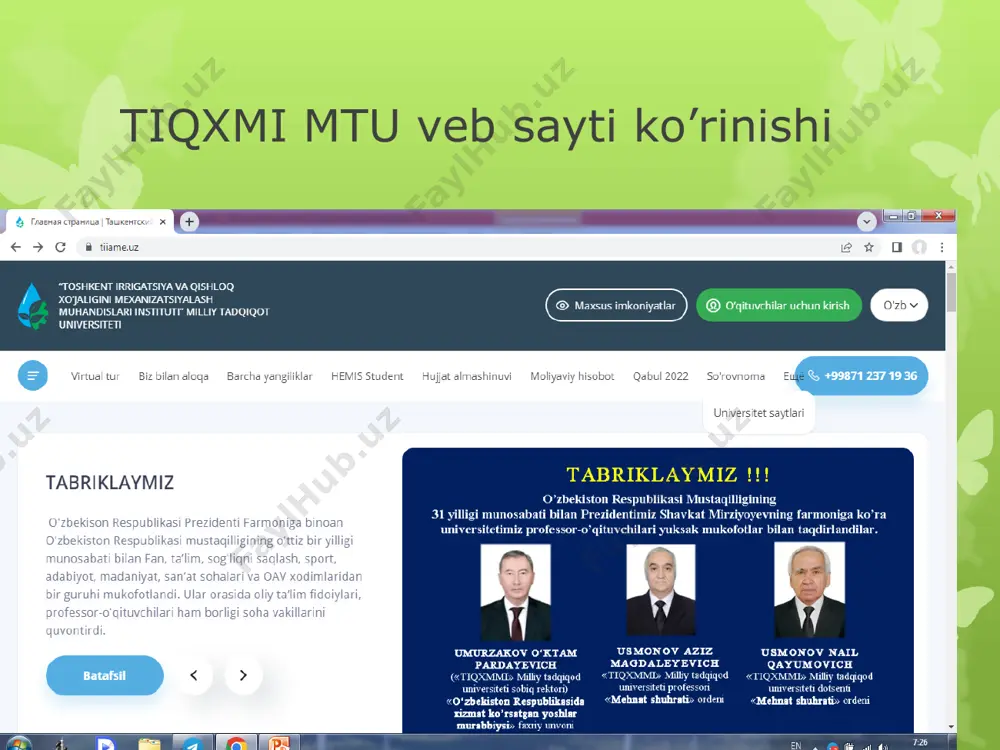Image resolution: width=1000 pixels, height=750 pixels.
Task: Open a new browser tab
Action: point(189,221)
